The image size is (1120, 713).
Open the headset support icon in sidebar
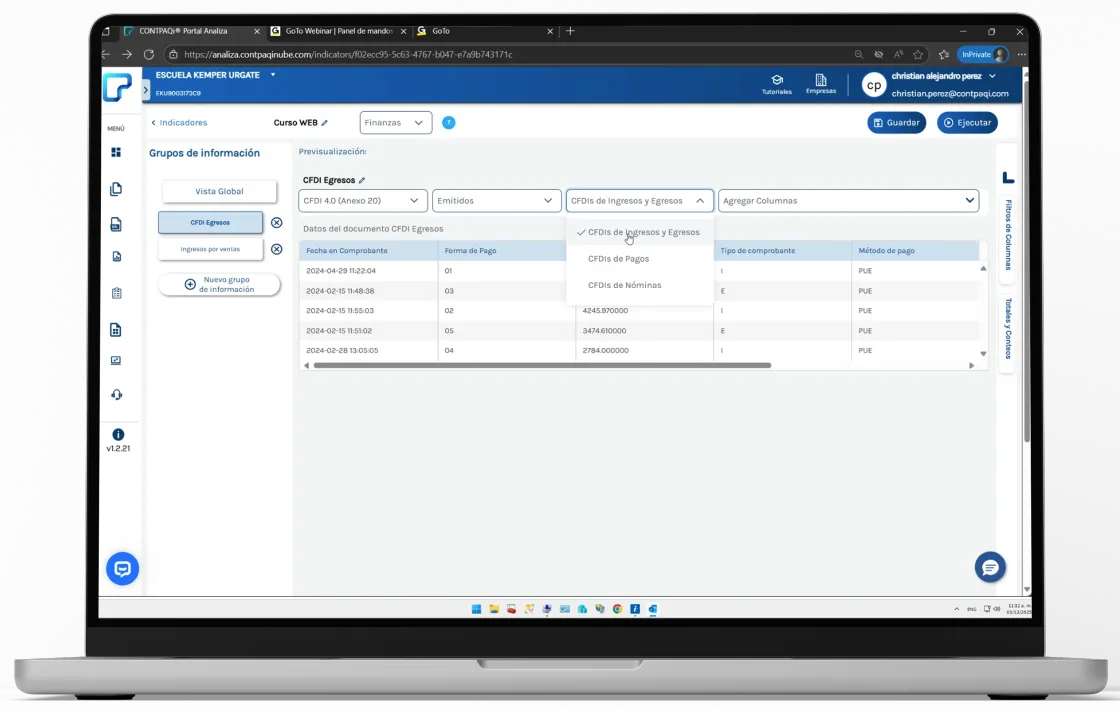click(x=116, y=394)
